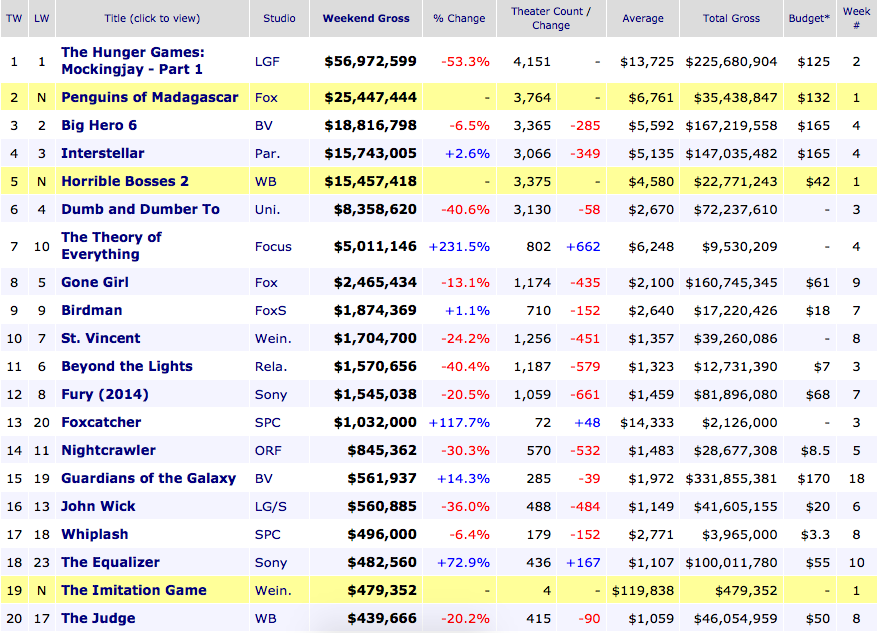
Task: Open the SPC studio link for Whiplash
Action: [268, 534]
